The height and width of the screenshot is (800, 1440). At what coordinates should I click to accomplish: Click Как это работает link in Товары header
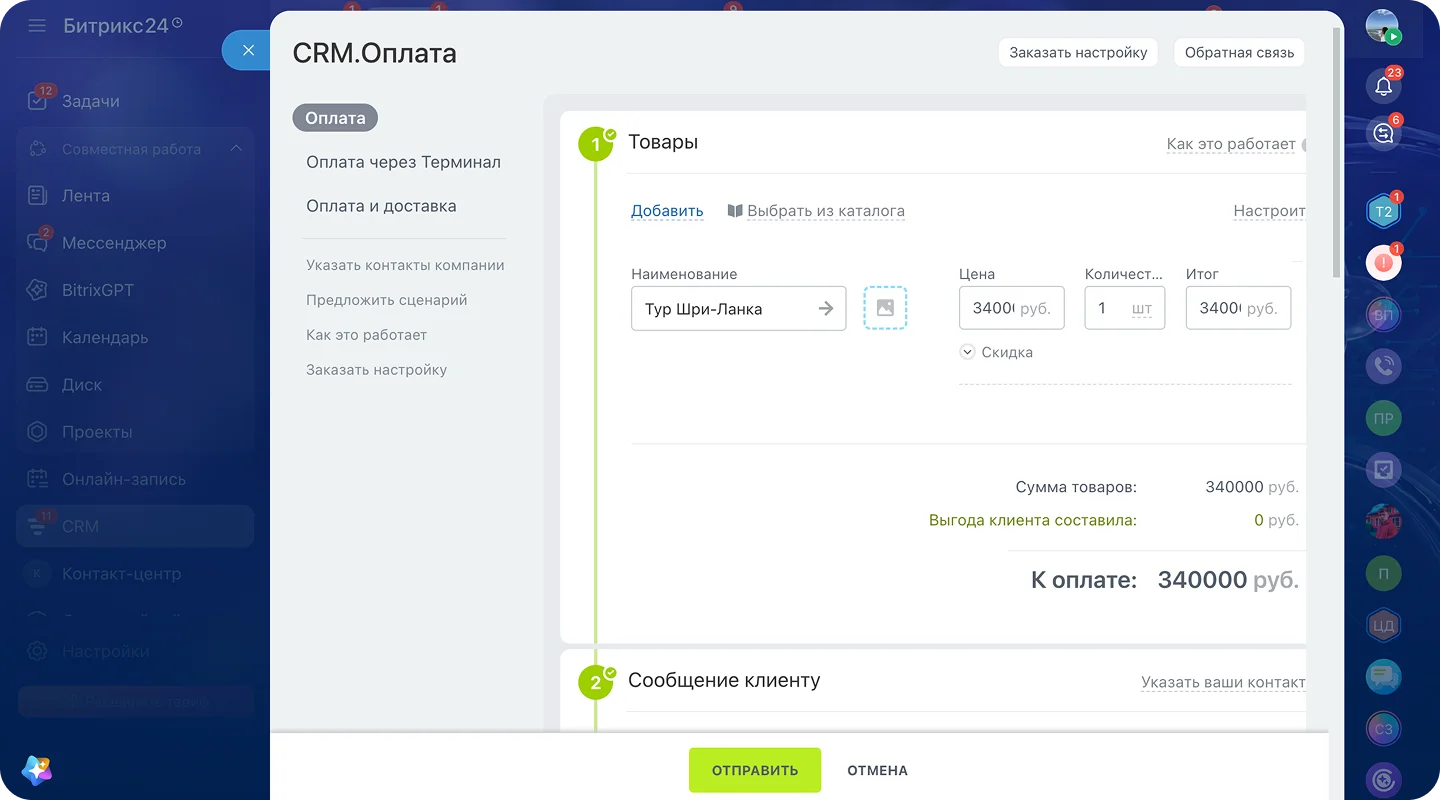click(1231, 144)
